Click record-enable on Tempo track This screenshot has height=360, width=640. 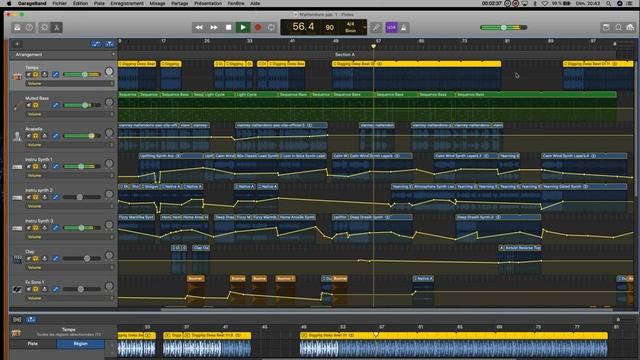click(x=44, y=74)
